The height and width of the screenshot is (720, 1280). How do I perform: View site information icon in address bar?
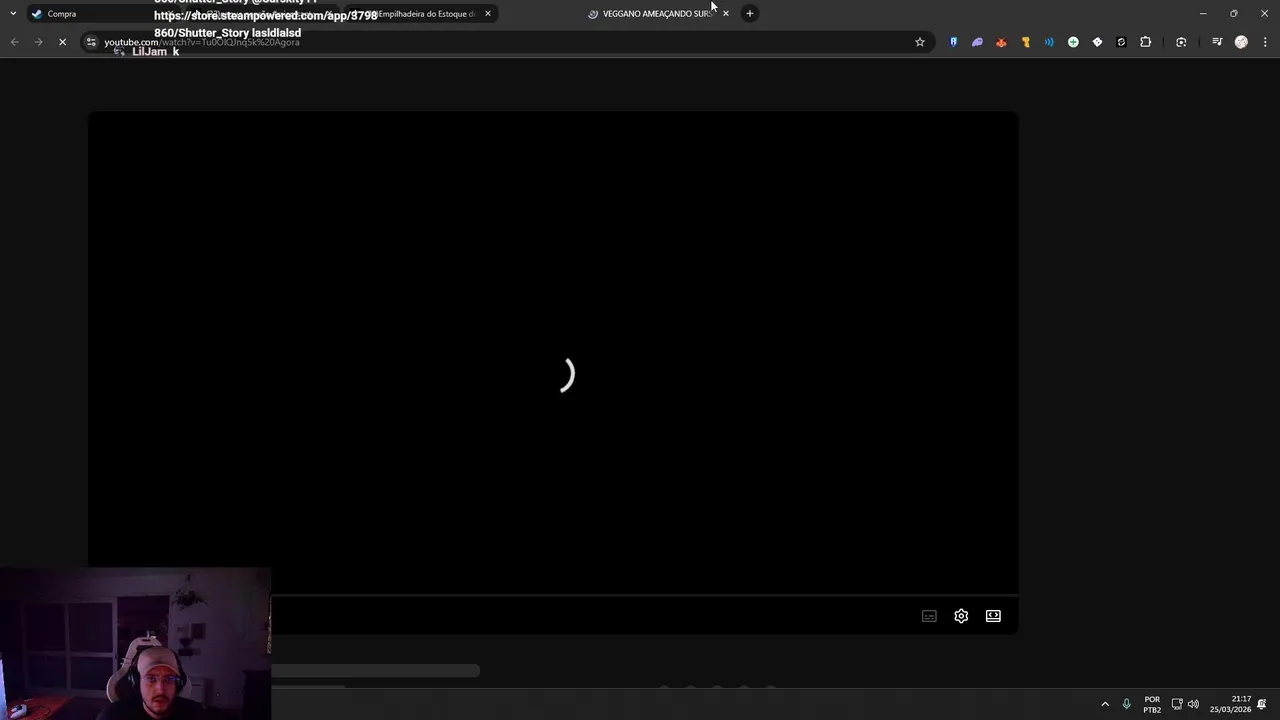pos(91,42)
